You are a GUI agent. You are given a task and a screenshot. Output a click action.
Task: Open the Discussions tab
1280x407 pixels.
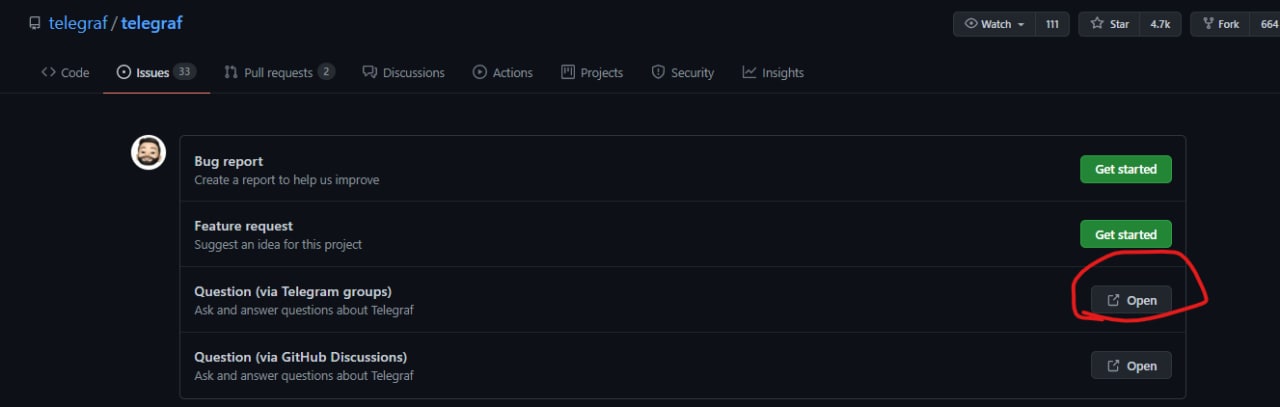(403, 72)
